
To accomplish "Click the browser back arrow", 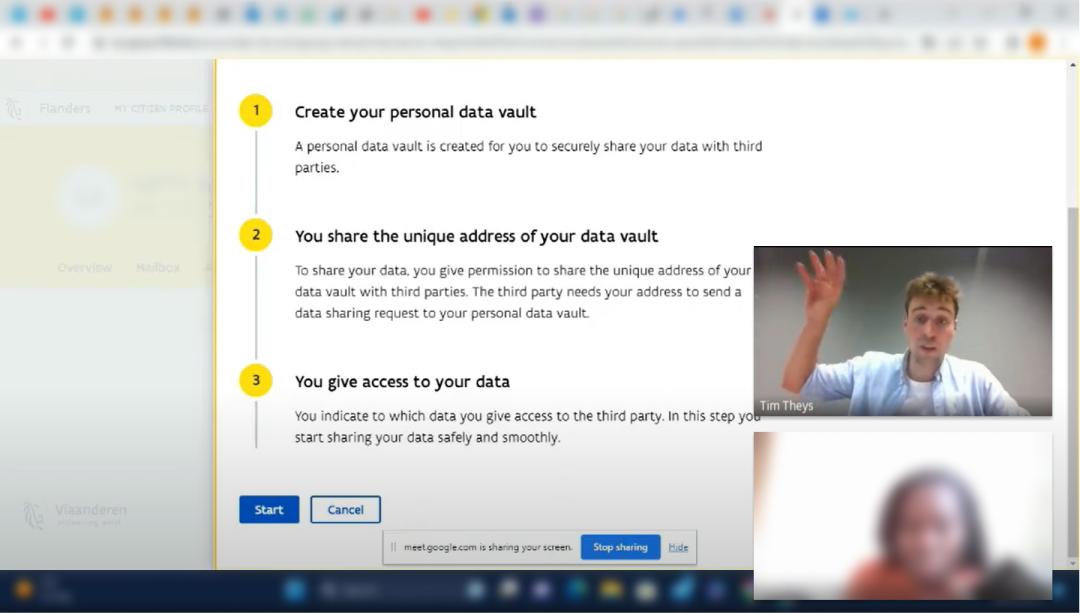I will coord(17,43).
